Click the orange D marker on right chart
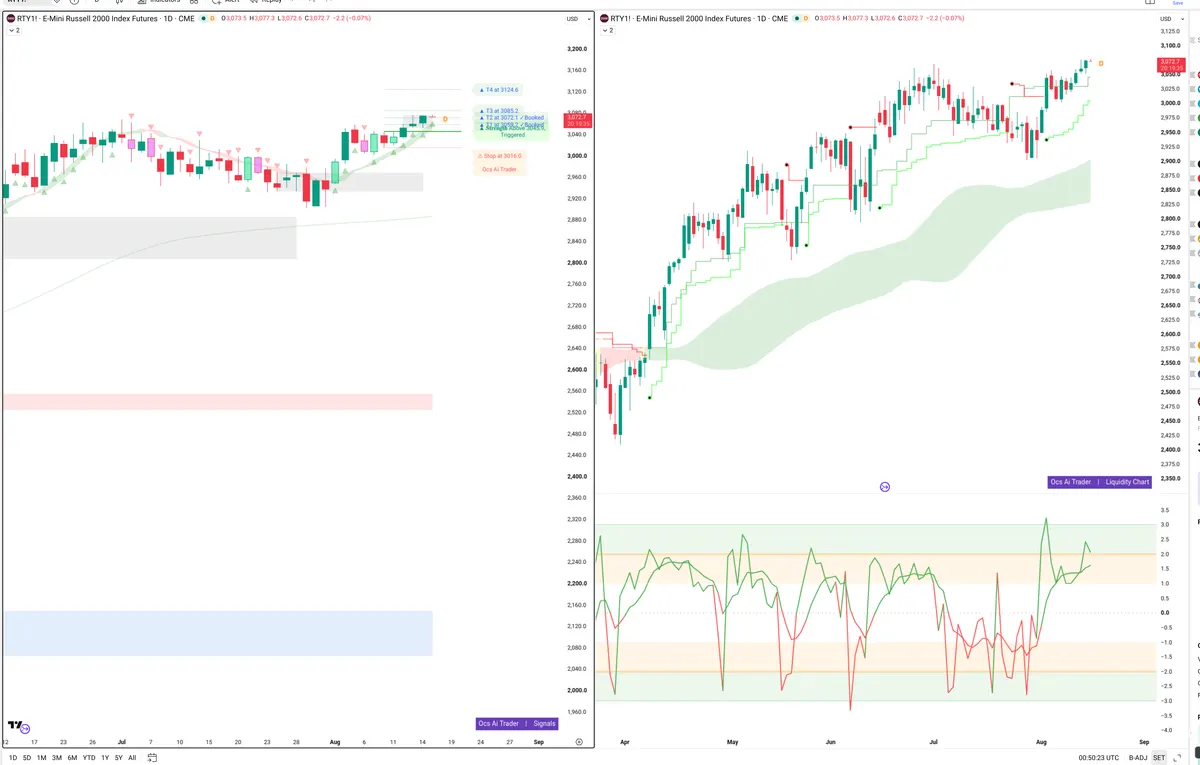Image resolution: width=1200 pixels, height=765 pixels. [1101, 63]
